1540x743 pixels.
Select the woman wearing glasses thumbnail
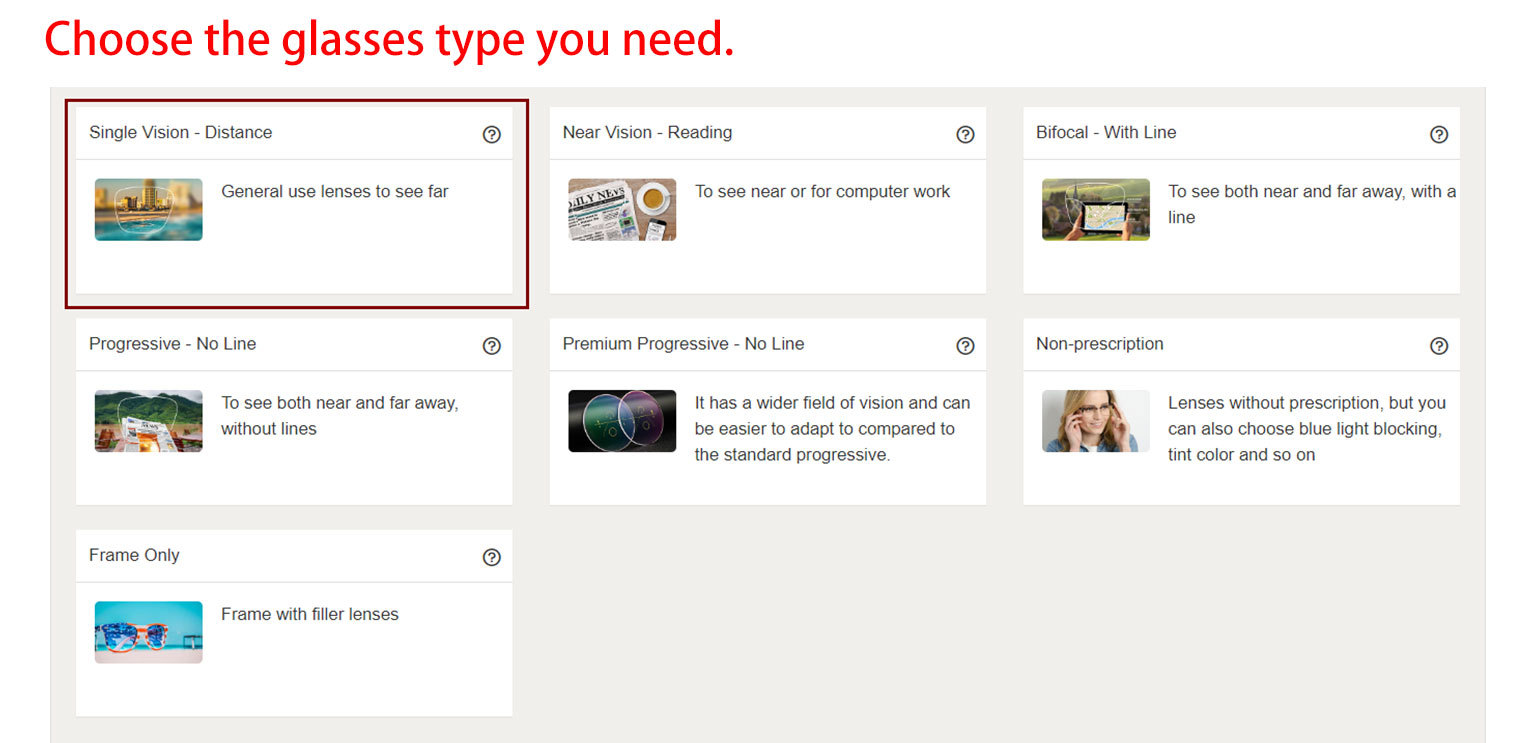pyautogui.click(x=1095, y=421)
